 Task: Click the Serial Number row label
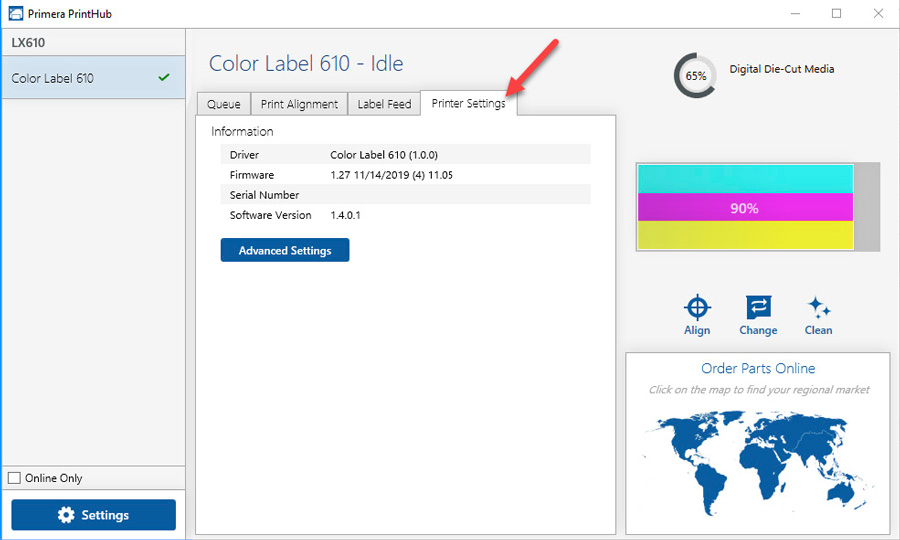click(x=264, y=195)
